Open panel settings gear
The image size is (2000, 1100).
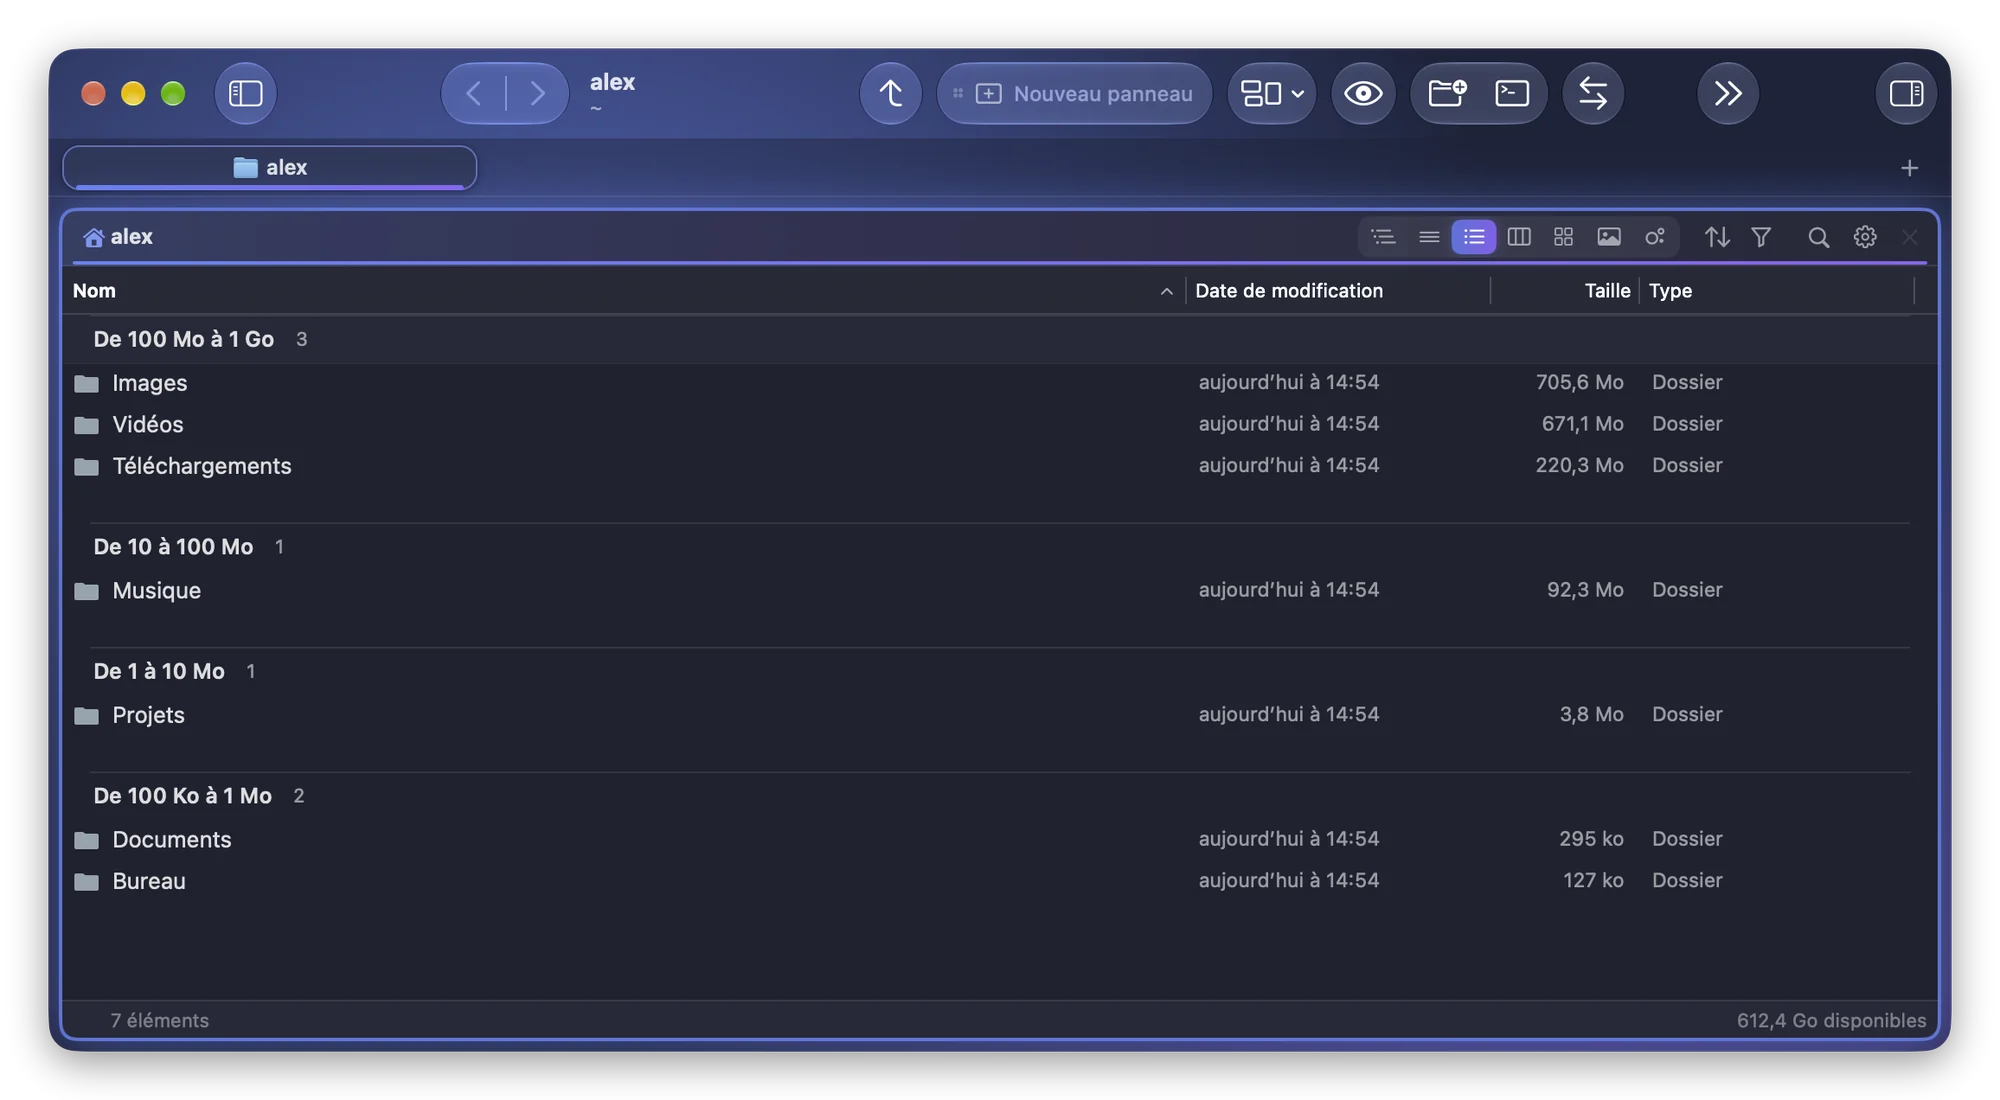[1865, 237]
